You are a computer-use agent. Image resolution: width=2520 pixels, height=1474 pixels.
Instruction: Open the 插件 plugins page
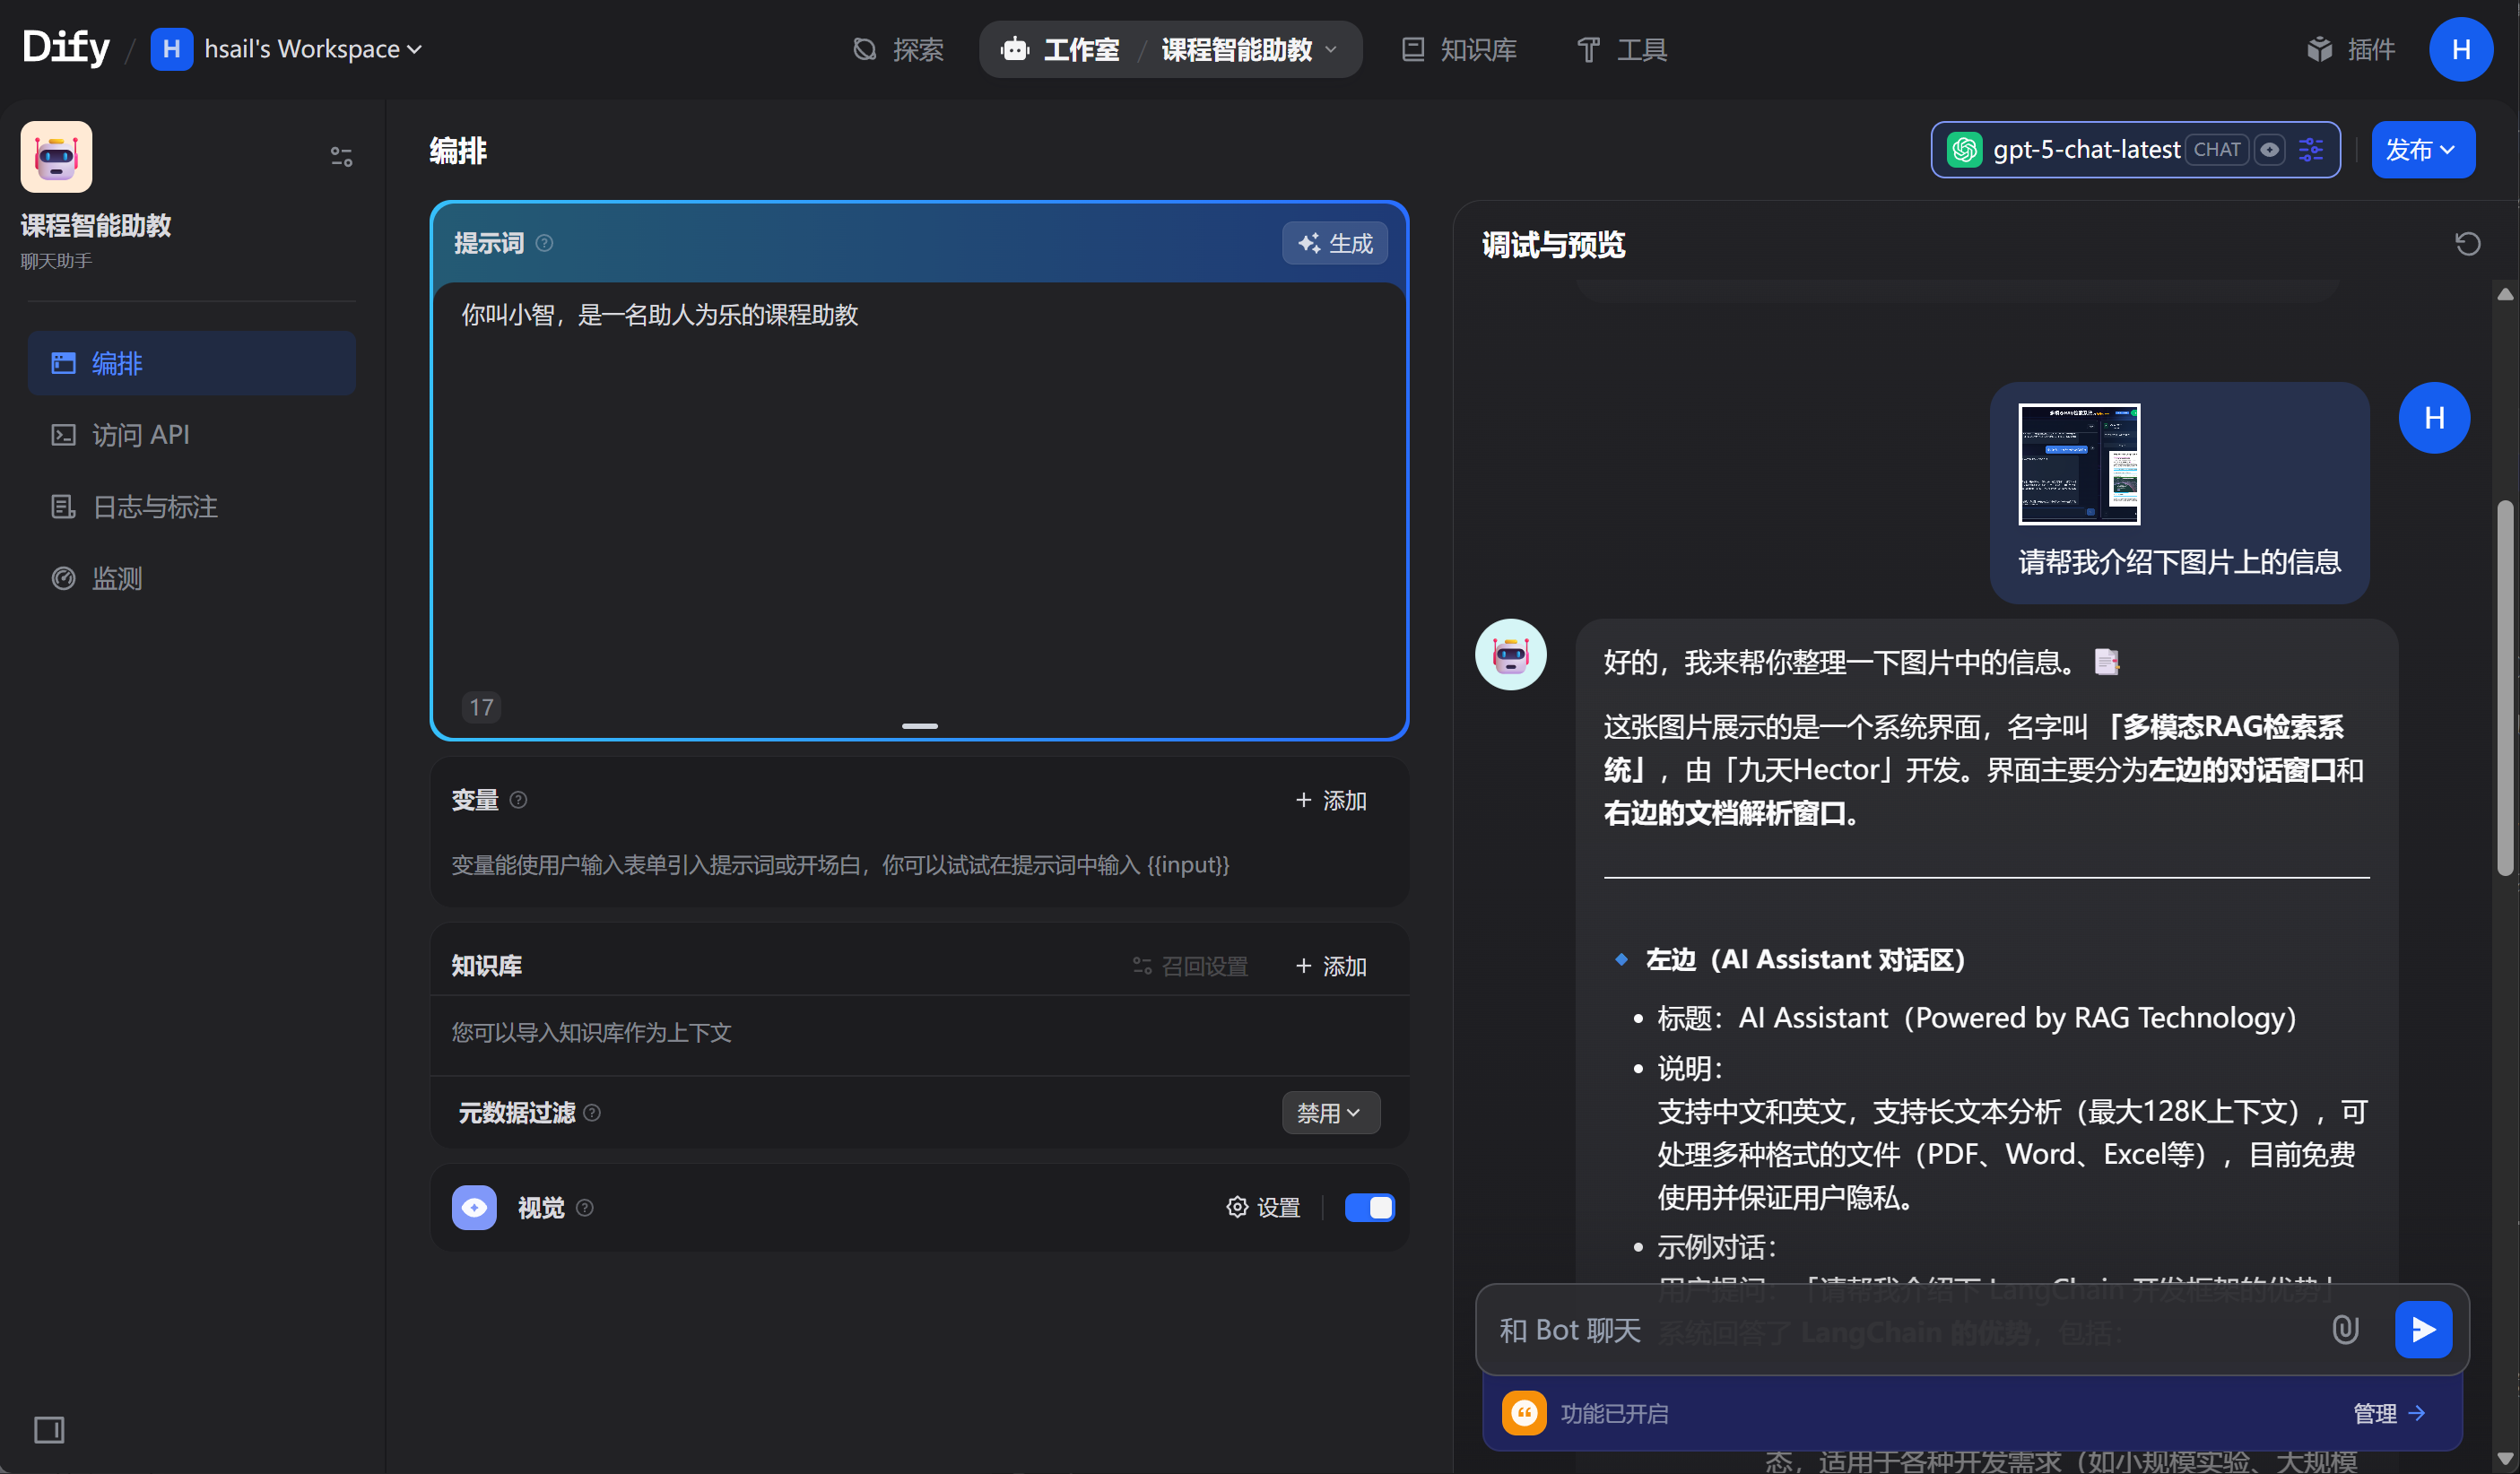(x=2351, y=49)
